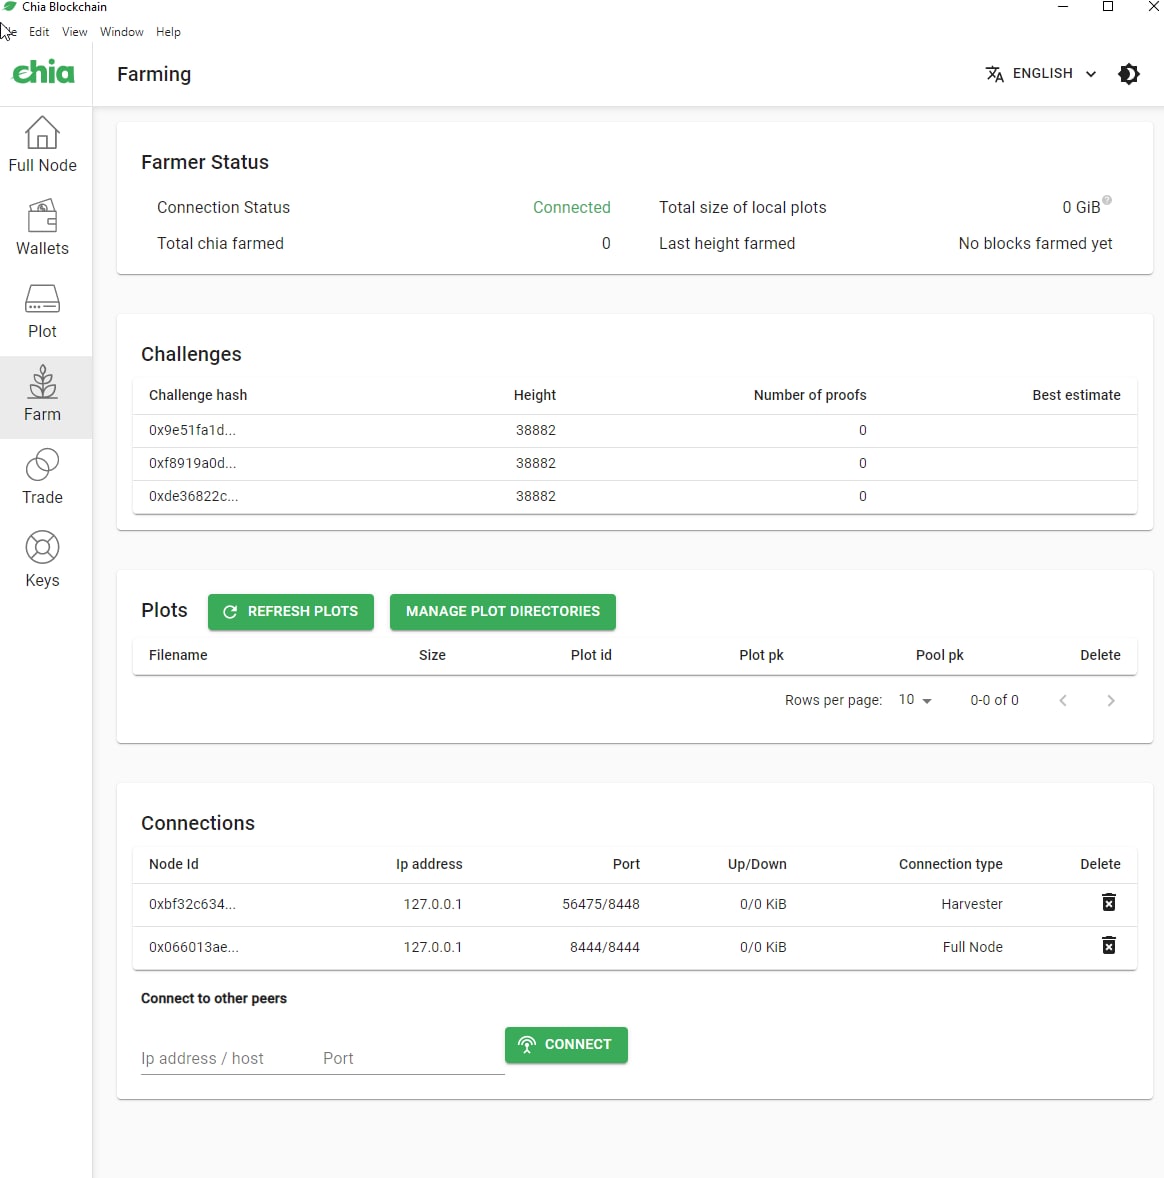Click the Pool pk column header
Screen dimensions: 1164x1178
tap(939, 655)
